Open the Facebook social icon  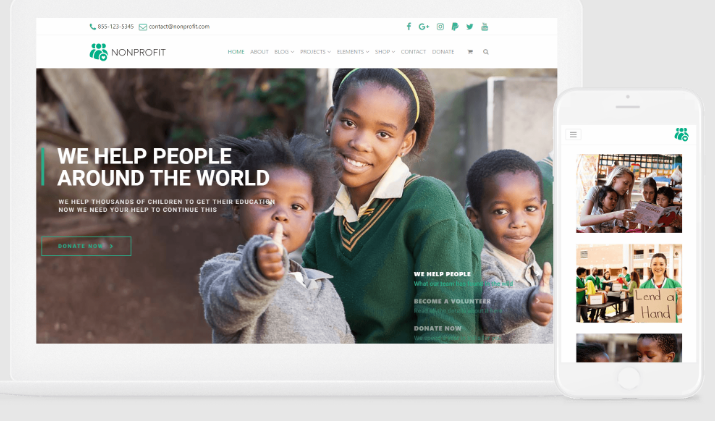(409, 26)
